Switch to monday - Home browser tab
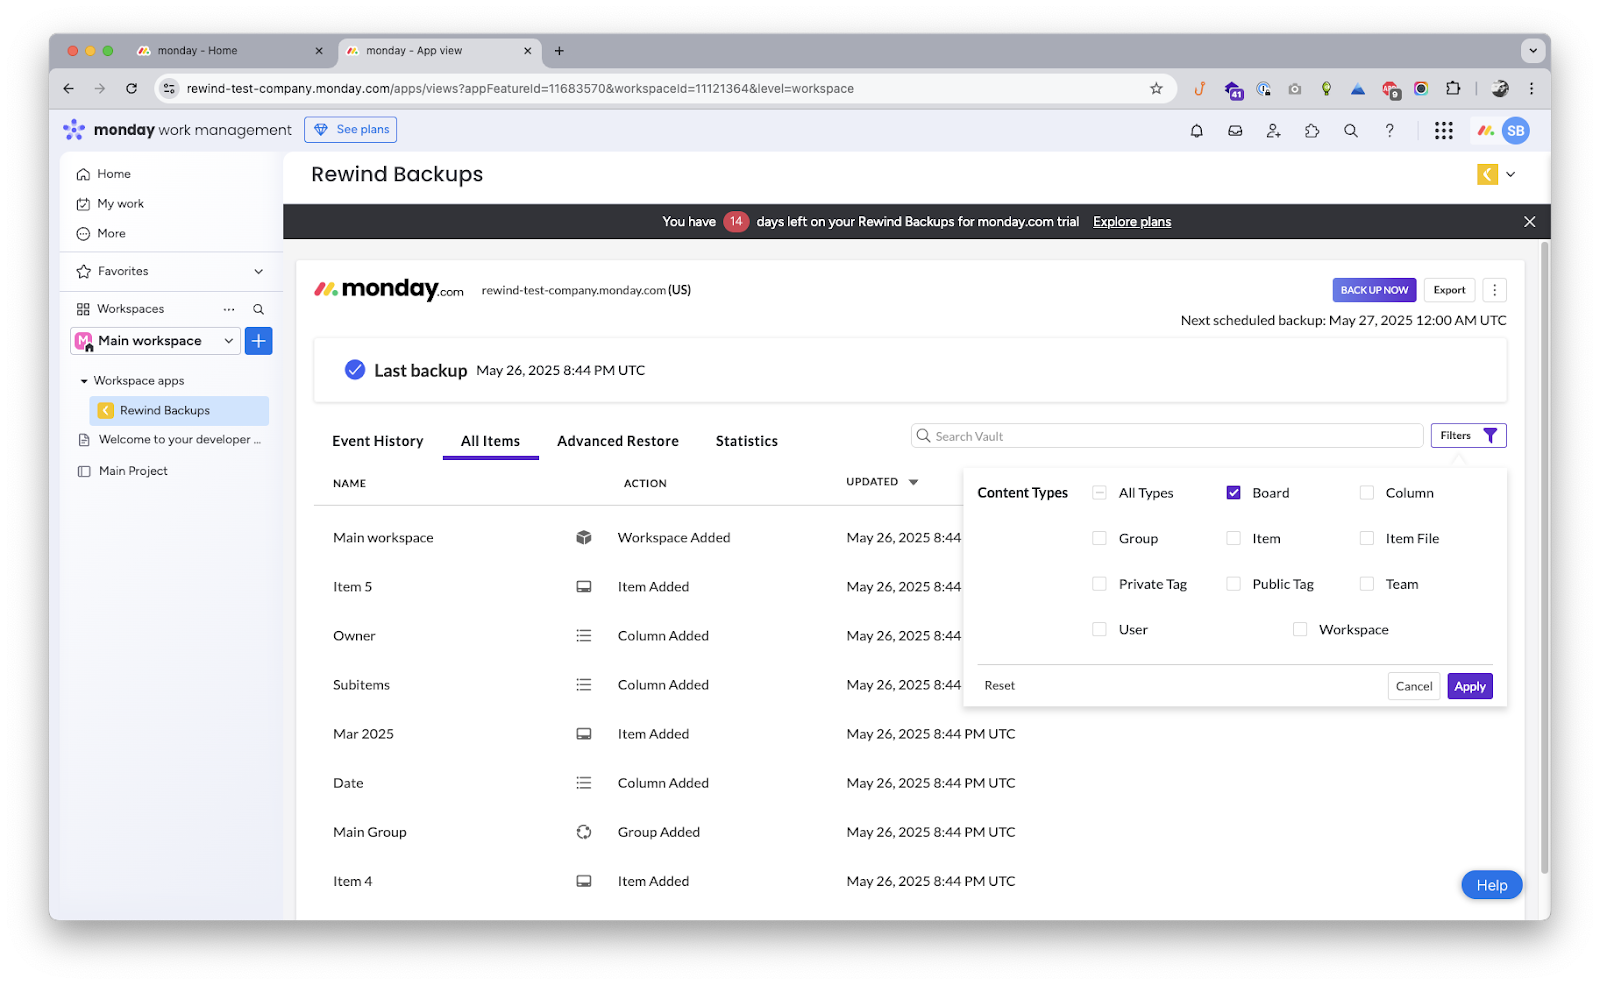 [x=229, y=51]
